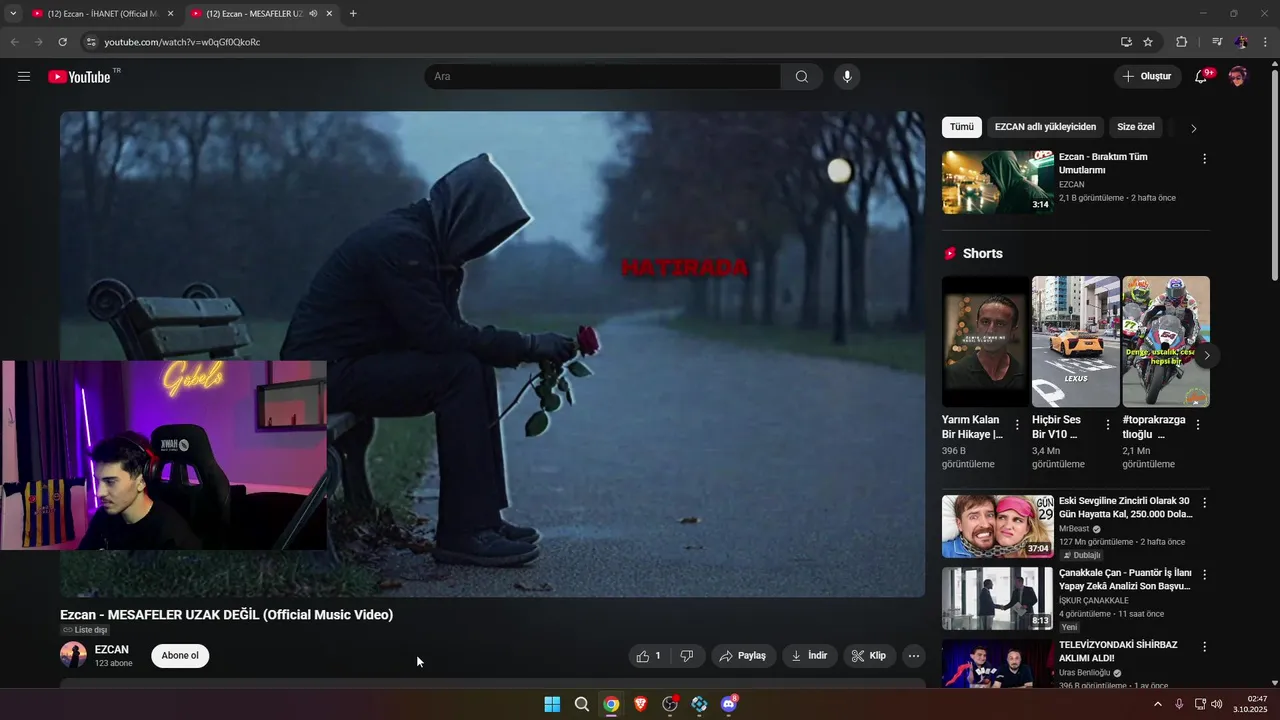Show next Shorts with the arrow

tap(1207, 355)
